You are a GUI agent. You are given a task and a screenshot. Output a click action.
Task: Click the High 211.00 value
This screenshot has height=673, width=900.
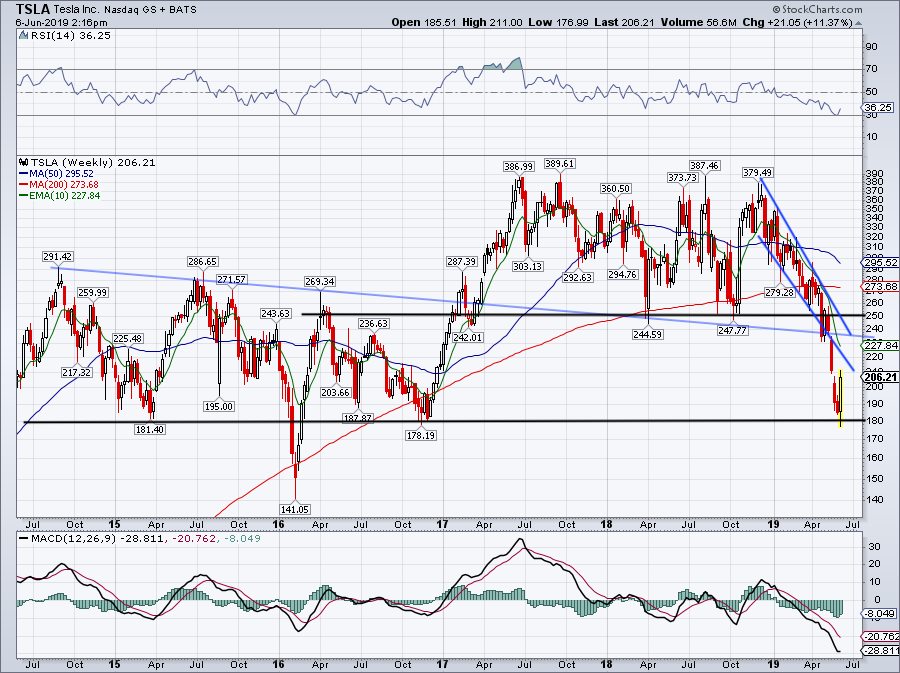pyautogui.click(x=492, y=22)
